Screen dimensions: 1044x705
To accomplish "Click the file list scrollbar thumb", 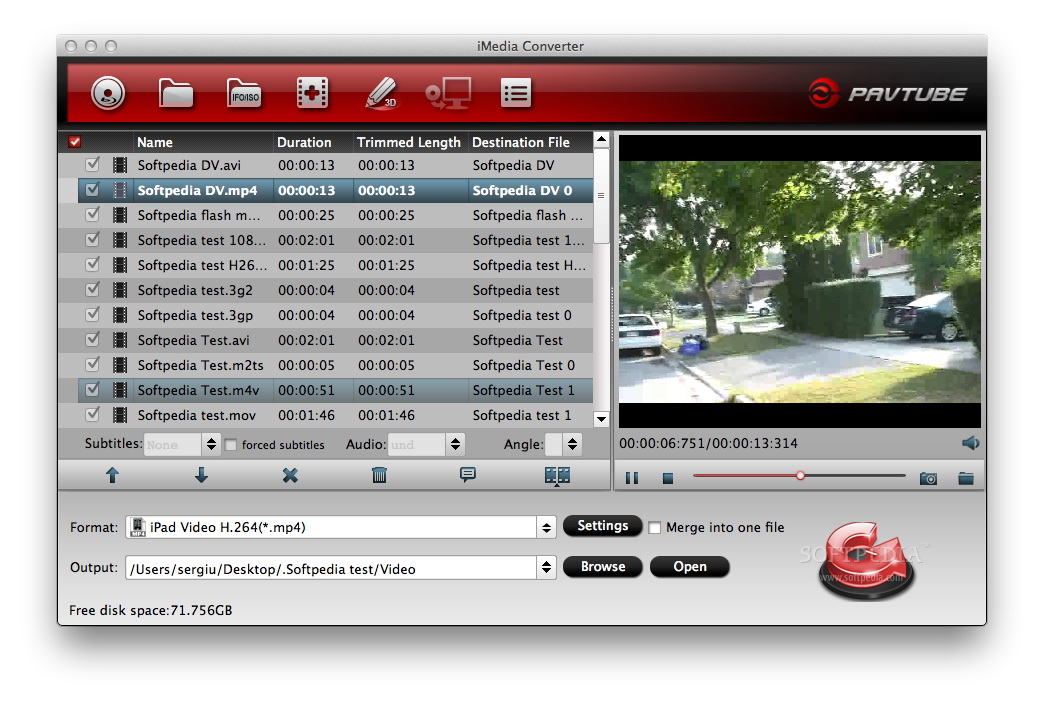I will coord(601,196).
